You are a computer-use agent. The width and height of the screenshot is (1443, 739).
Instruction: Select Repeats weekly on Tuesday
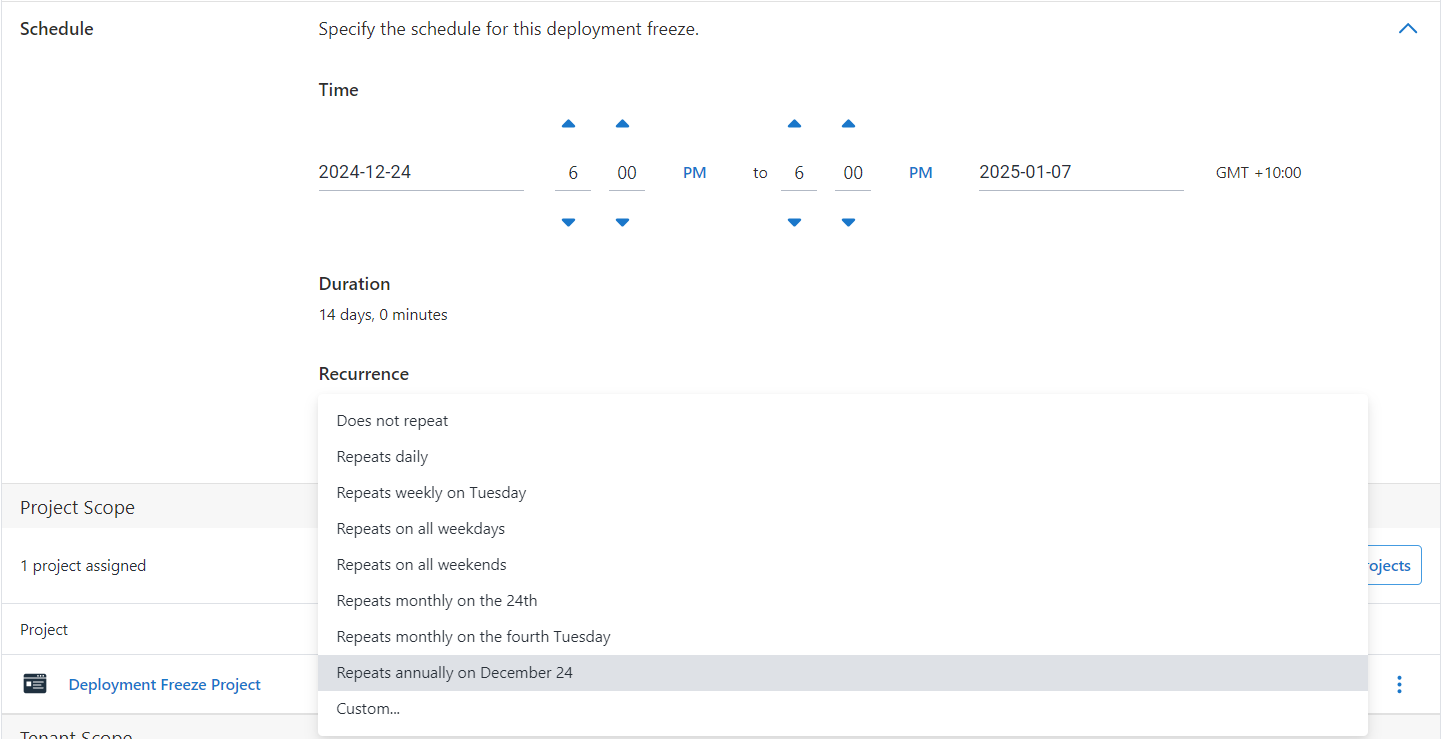[431, 492]
